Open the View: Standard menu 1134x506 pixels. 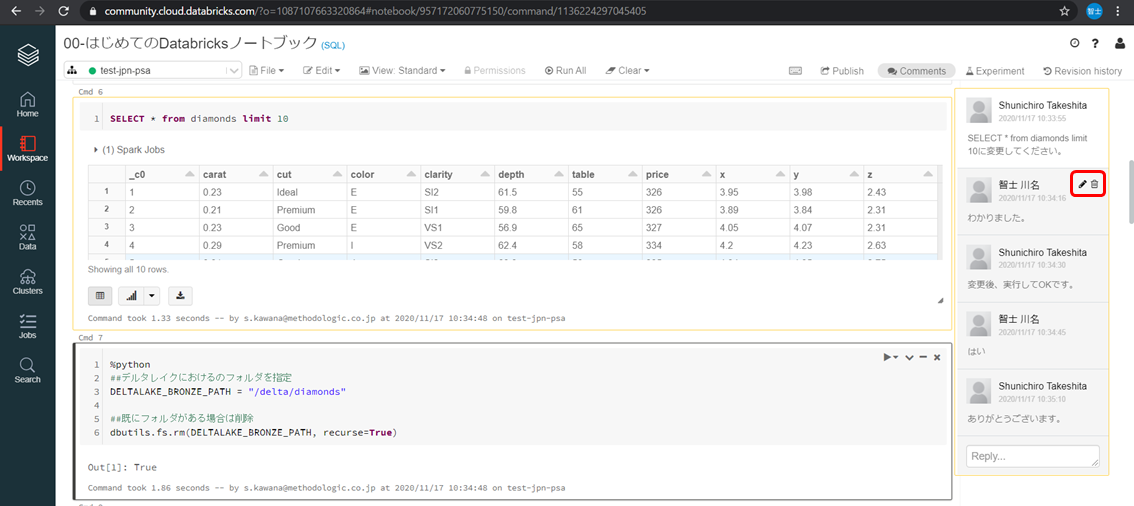tap(402, 71)
